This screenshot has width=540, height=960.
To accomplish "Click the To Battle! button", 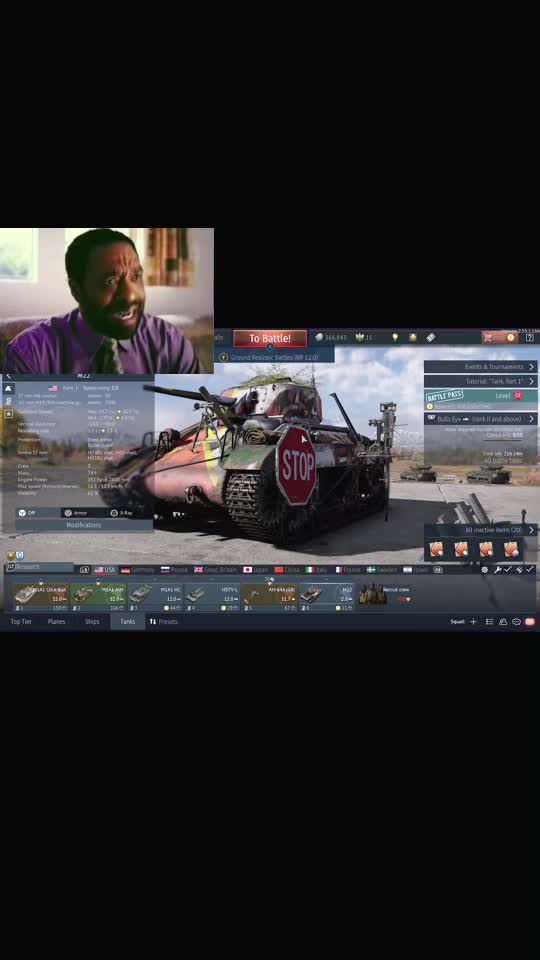I will coord(270,338).
